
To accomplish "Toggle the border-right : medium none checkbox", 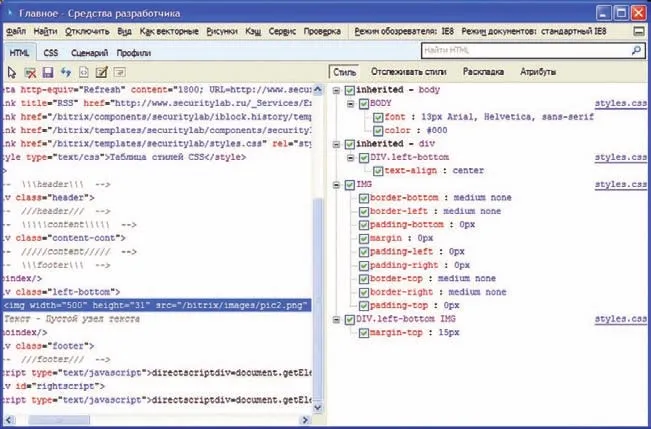I will pos(364,292).
